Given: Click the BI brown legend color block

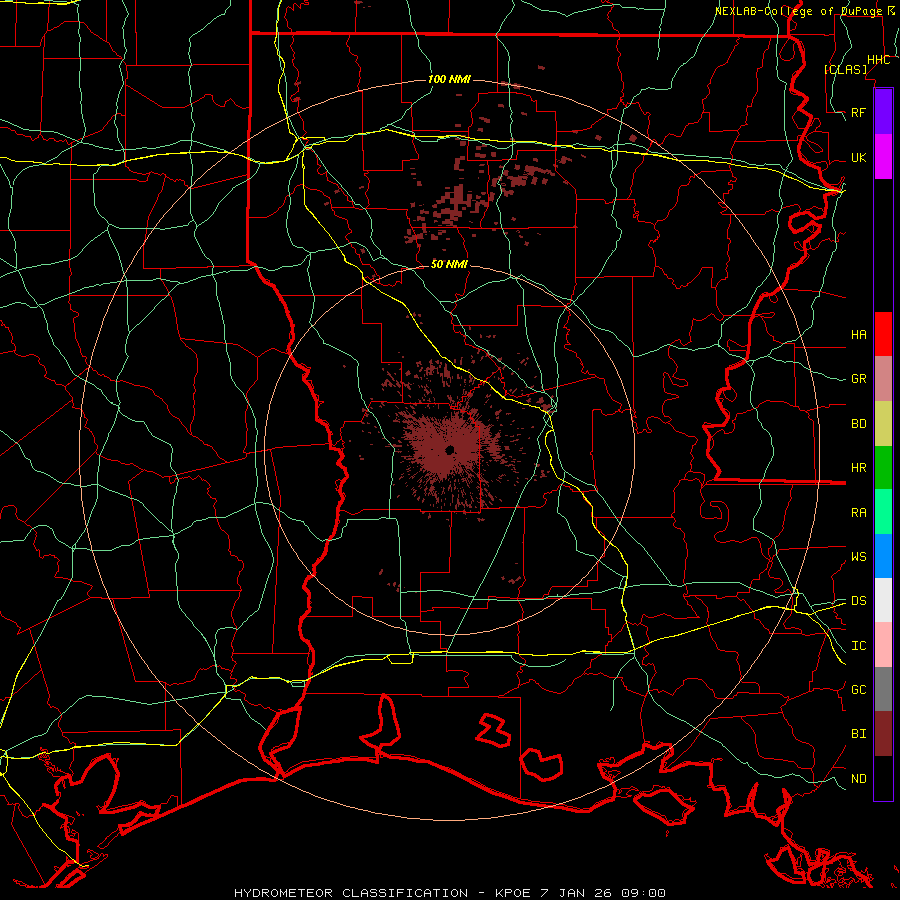Looking at the screenshot, I should coord(883,734).
